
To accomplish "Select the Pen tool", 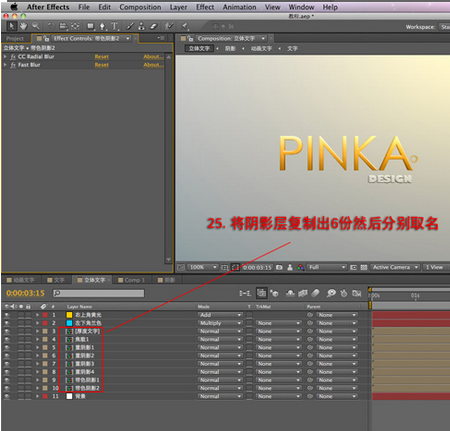I will click(102, 26).
